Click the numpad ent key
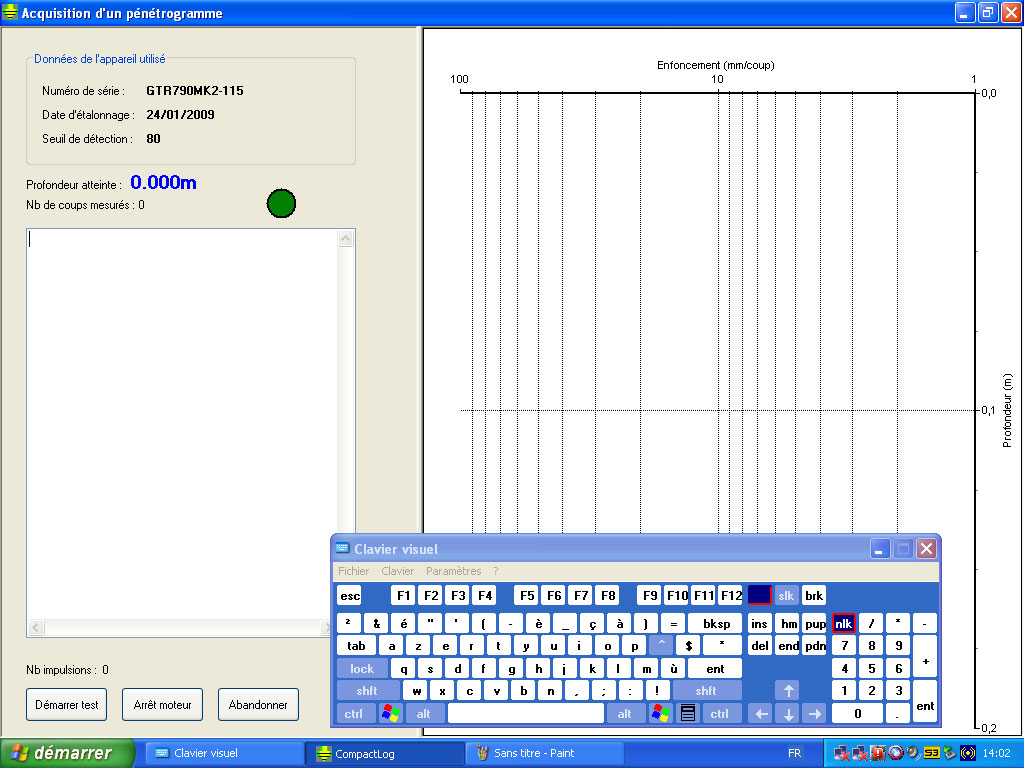Screen dimensions: 1024x768 click(925, 701)
